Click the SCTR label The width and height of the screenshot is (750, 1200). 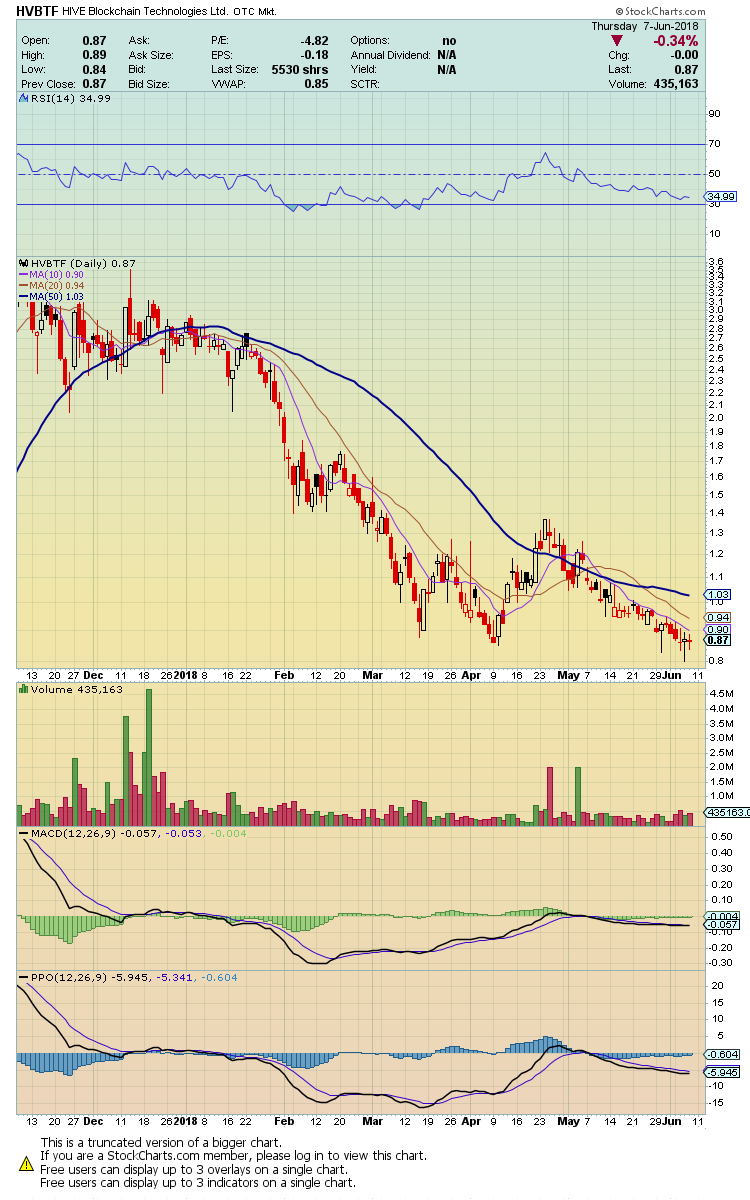coord(366,85)
